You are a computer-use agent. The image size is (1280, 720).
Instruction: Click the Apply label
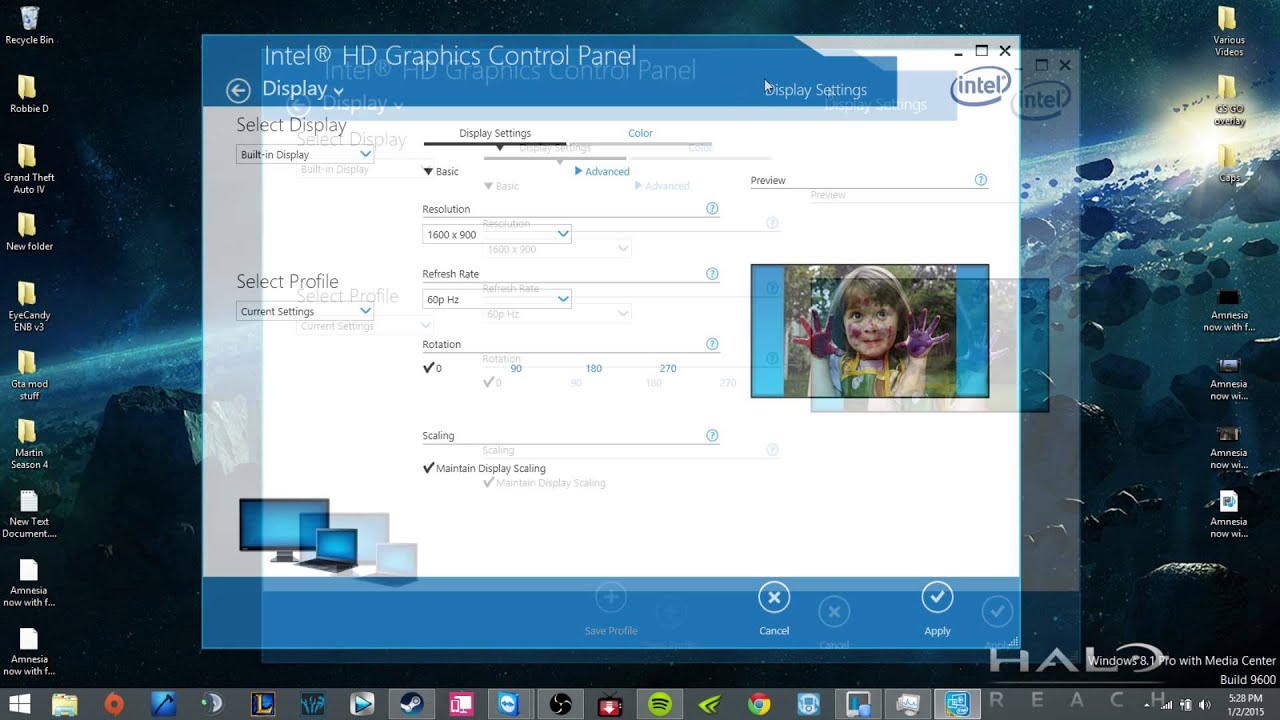tap(937, 631)
